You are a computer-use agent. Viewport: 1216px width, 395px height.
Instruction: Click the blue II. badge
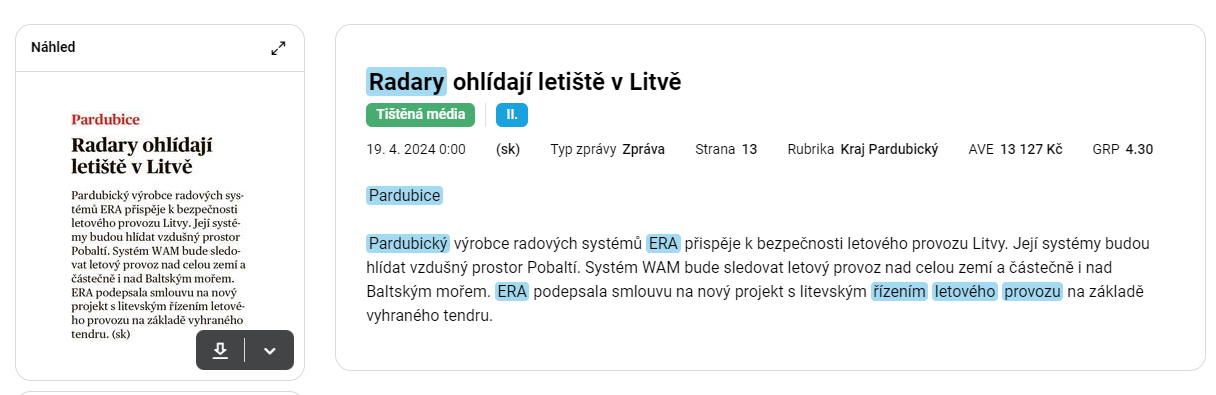tap(511, 115)
